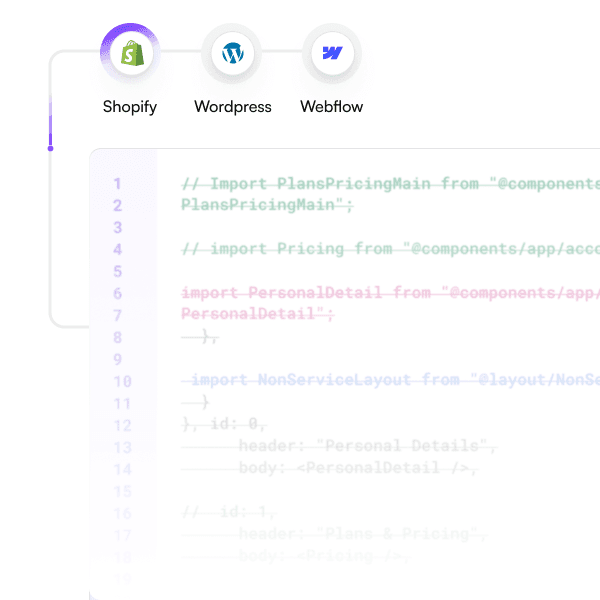
Task: Click the '// id: 1,' comment line
Action: [x=228, y=512]
